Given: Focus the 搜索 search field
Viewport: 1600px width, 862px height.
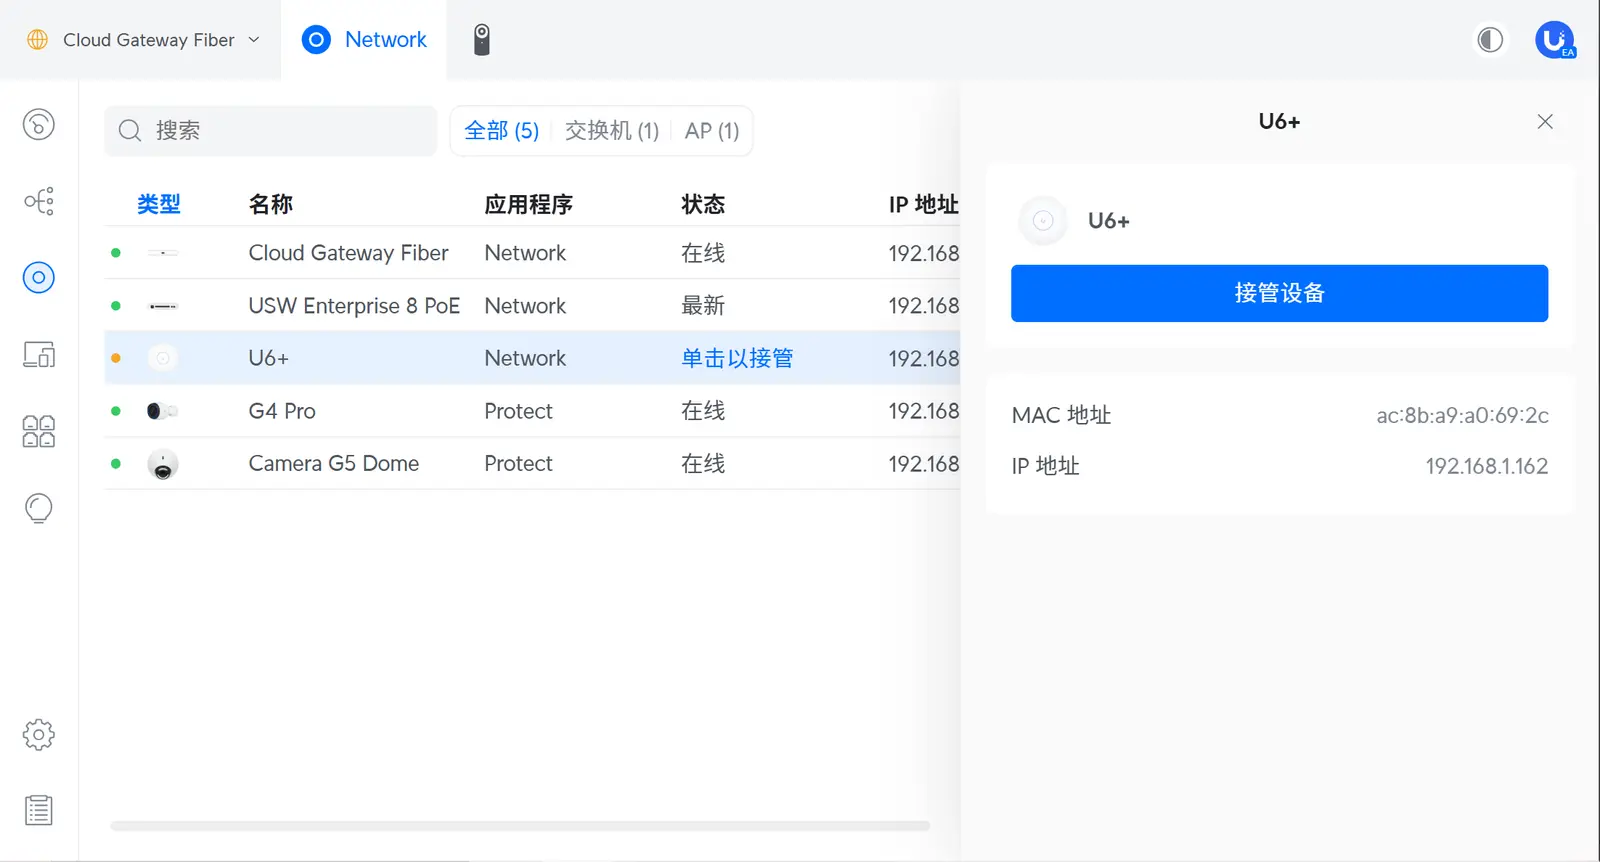Looking at the screenshot, I should [x=271, y=131].
